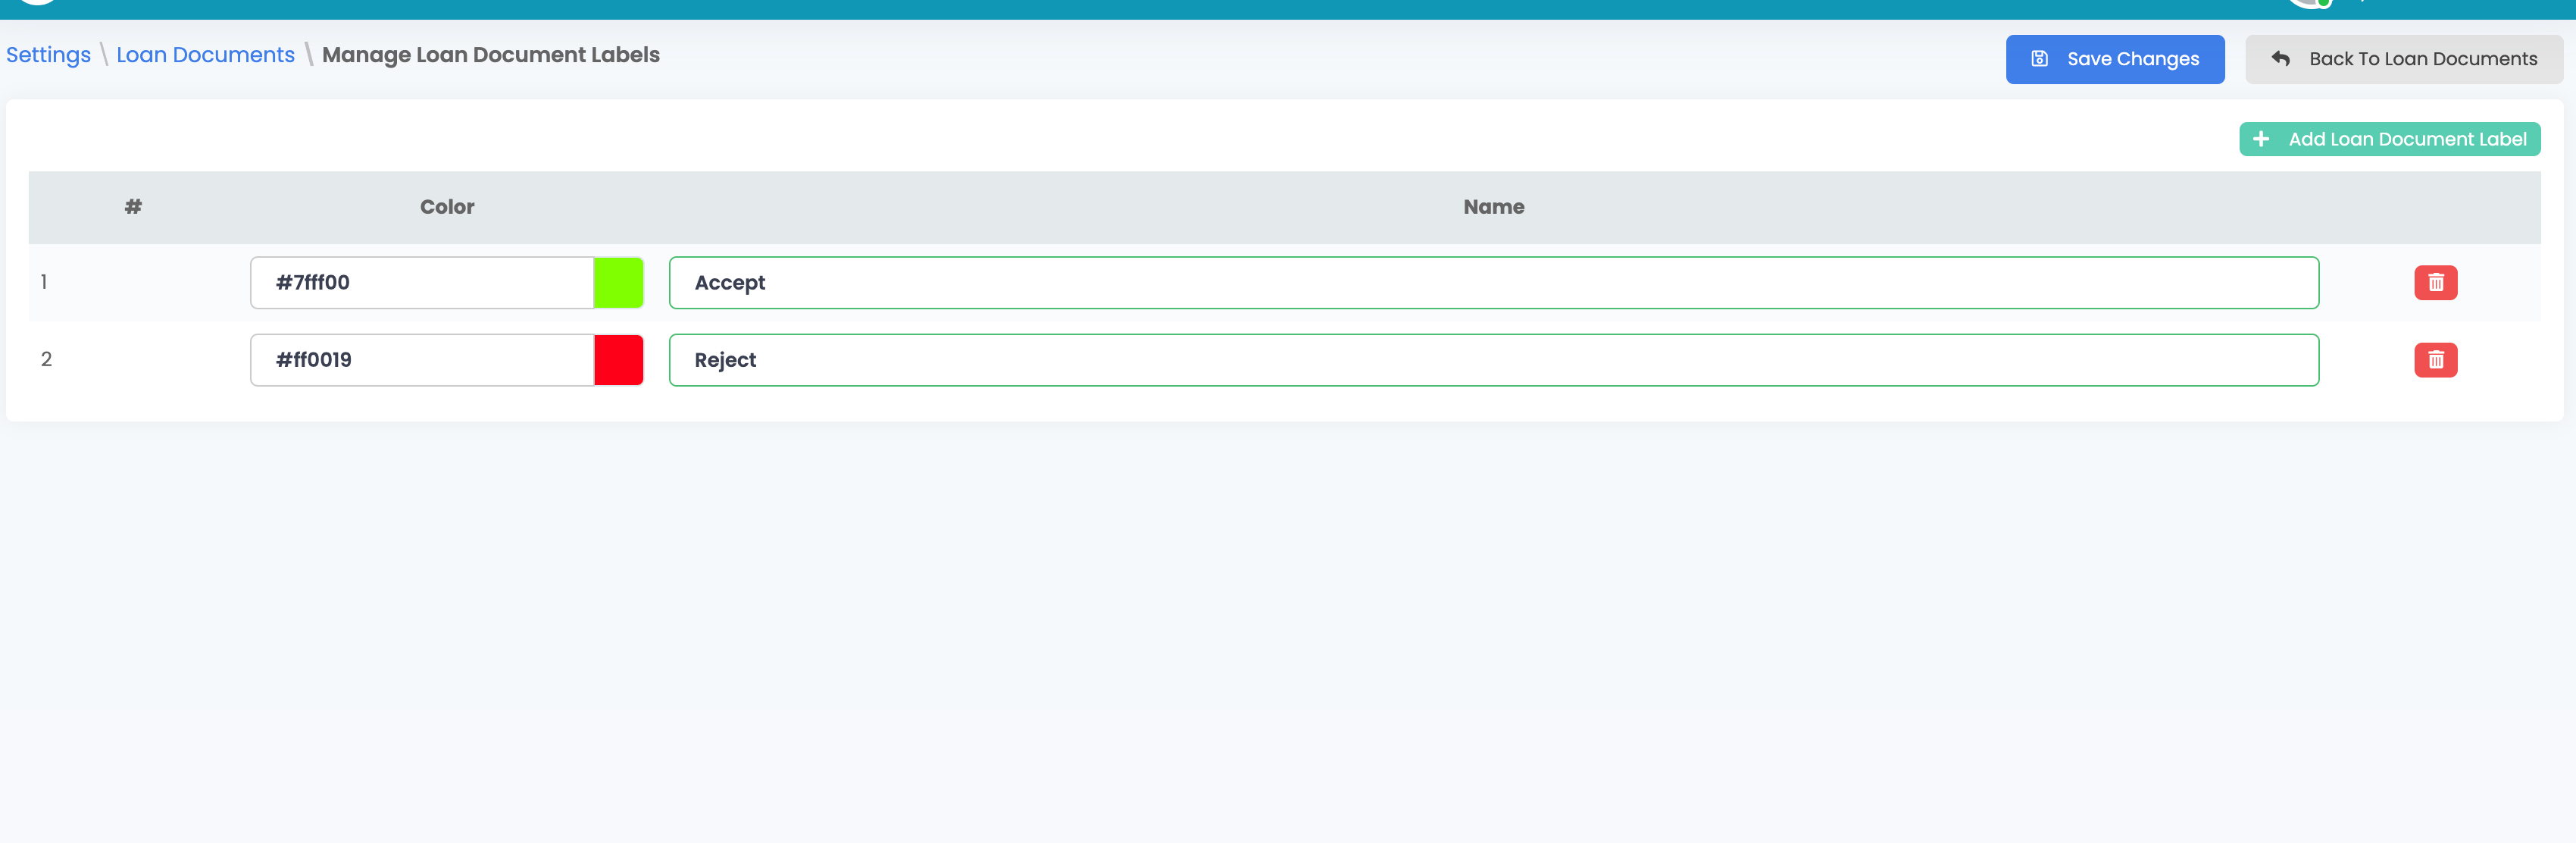Click Manage Loan Document Labels breadcrumb text
Screen dimensions: 2576x843
pyautogui.click(x=490, y=55)
